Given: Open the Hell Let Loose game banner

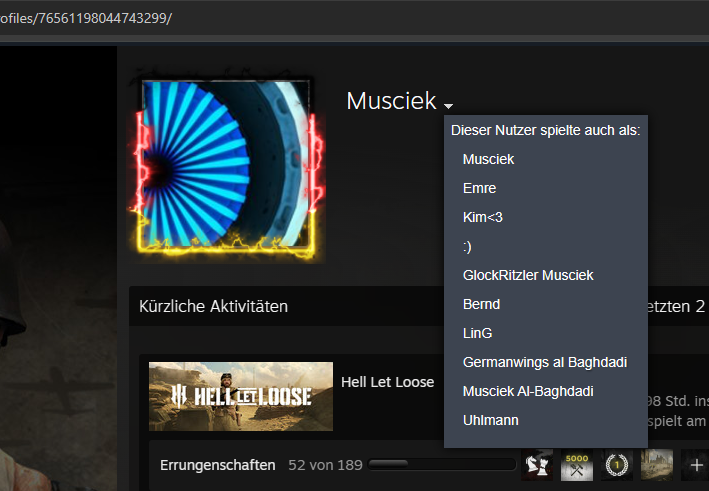Looking at the screenshot, I should click(241, 396).
